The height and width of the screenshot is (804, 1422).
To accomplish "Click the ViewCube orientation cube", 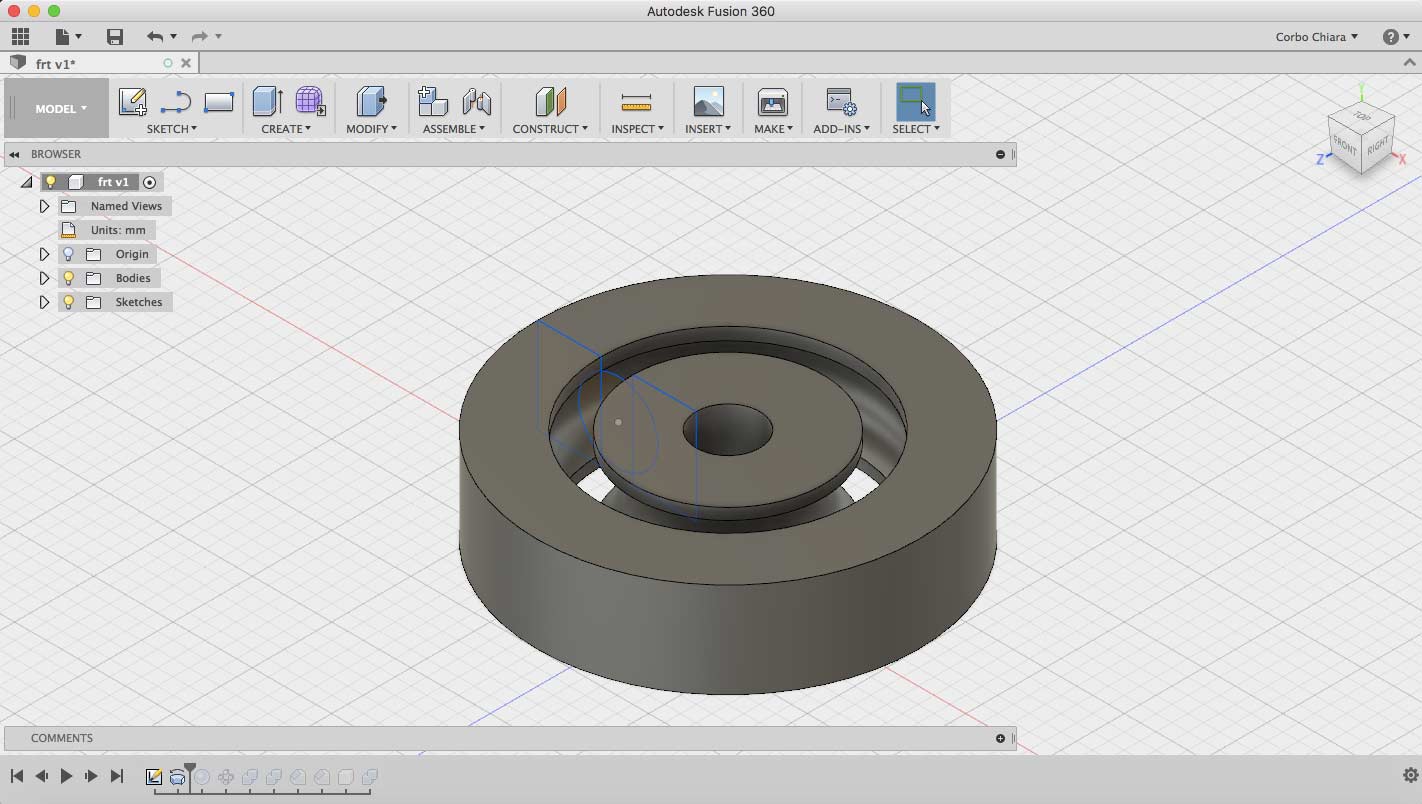I will point(1362,140).
